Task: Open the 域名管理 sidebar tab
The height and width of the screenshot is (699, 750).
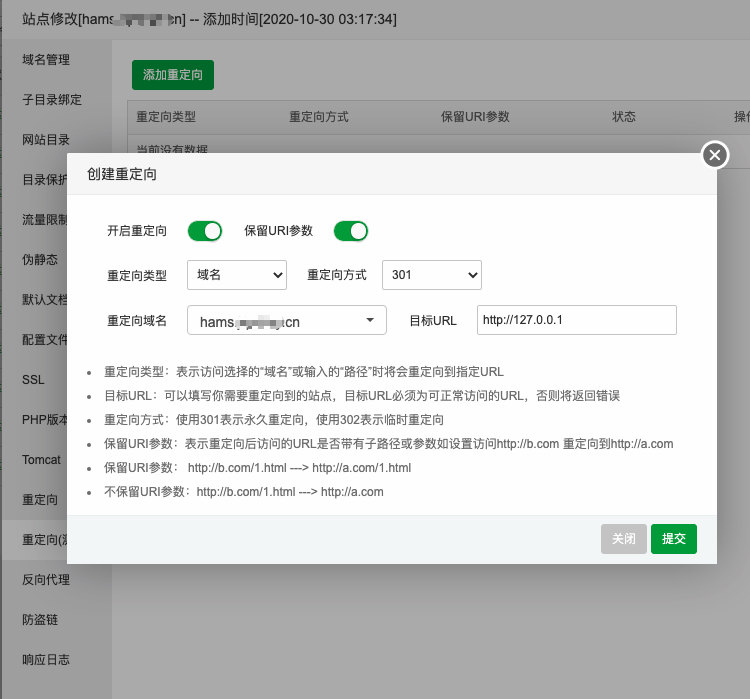Action: pos(46,60)
